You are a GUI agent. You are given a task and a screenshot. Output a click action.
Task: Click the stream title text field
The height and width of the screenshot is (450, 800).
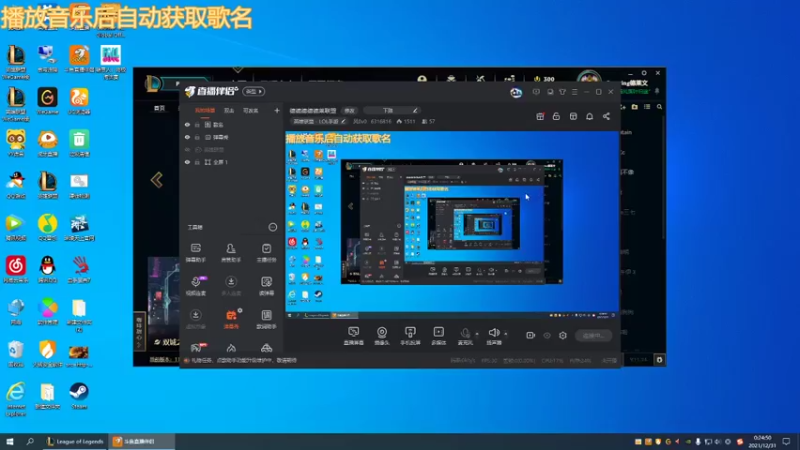(312, 110)
